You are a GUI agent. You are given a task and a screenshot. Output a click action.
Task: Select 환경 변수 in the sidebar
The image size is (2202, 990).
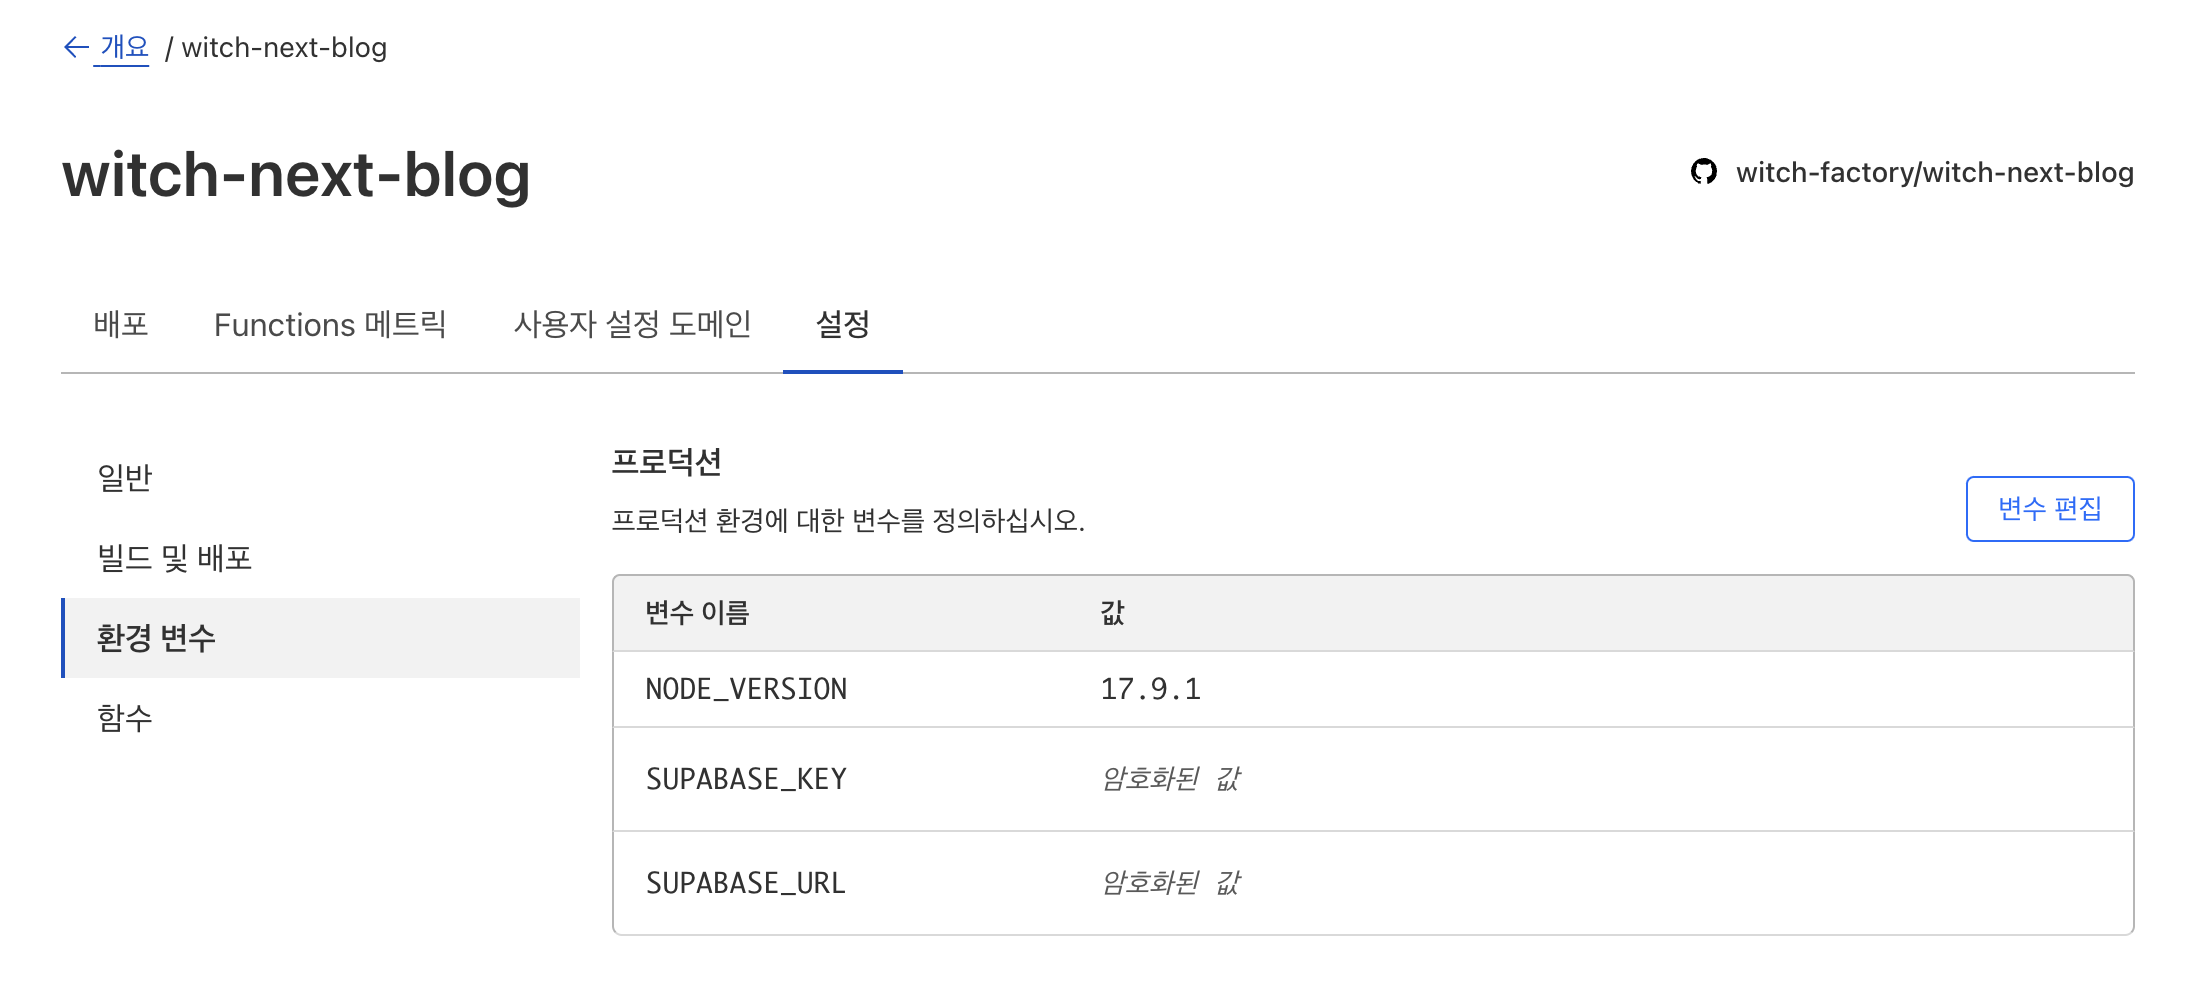pyautogui.click(x=156, y=638)
